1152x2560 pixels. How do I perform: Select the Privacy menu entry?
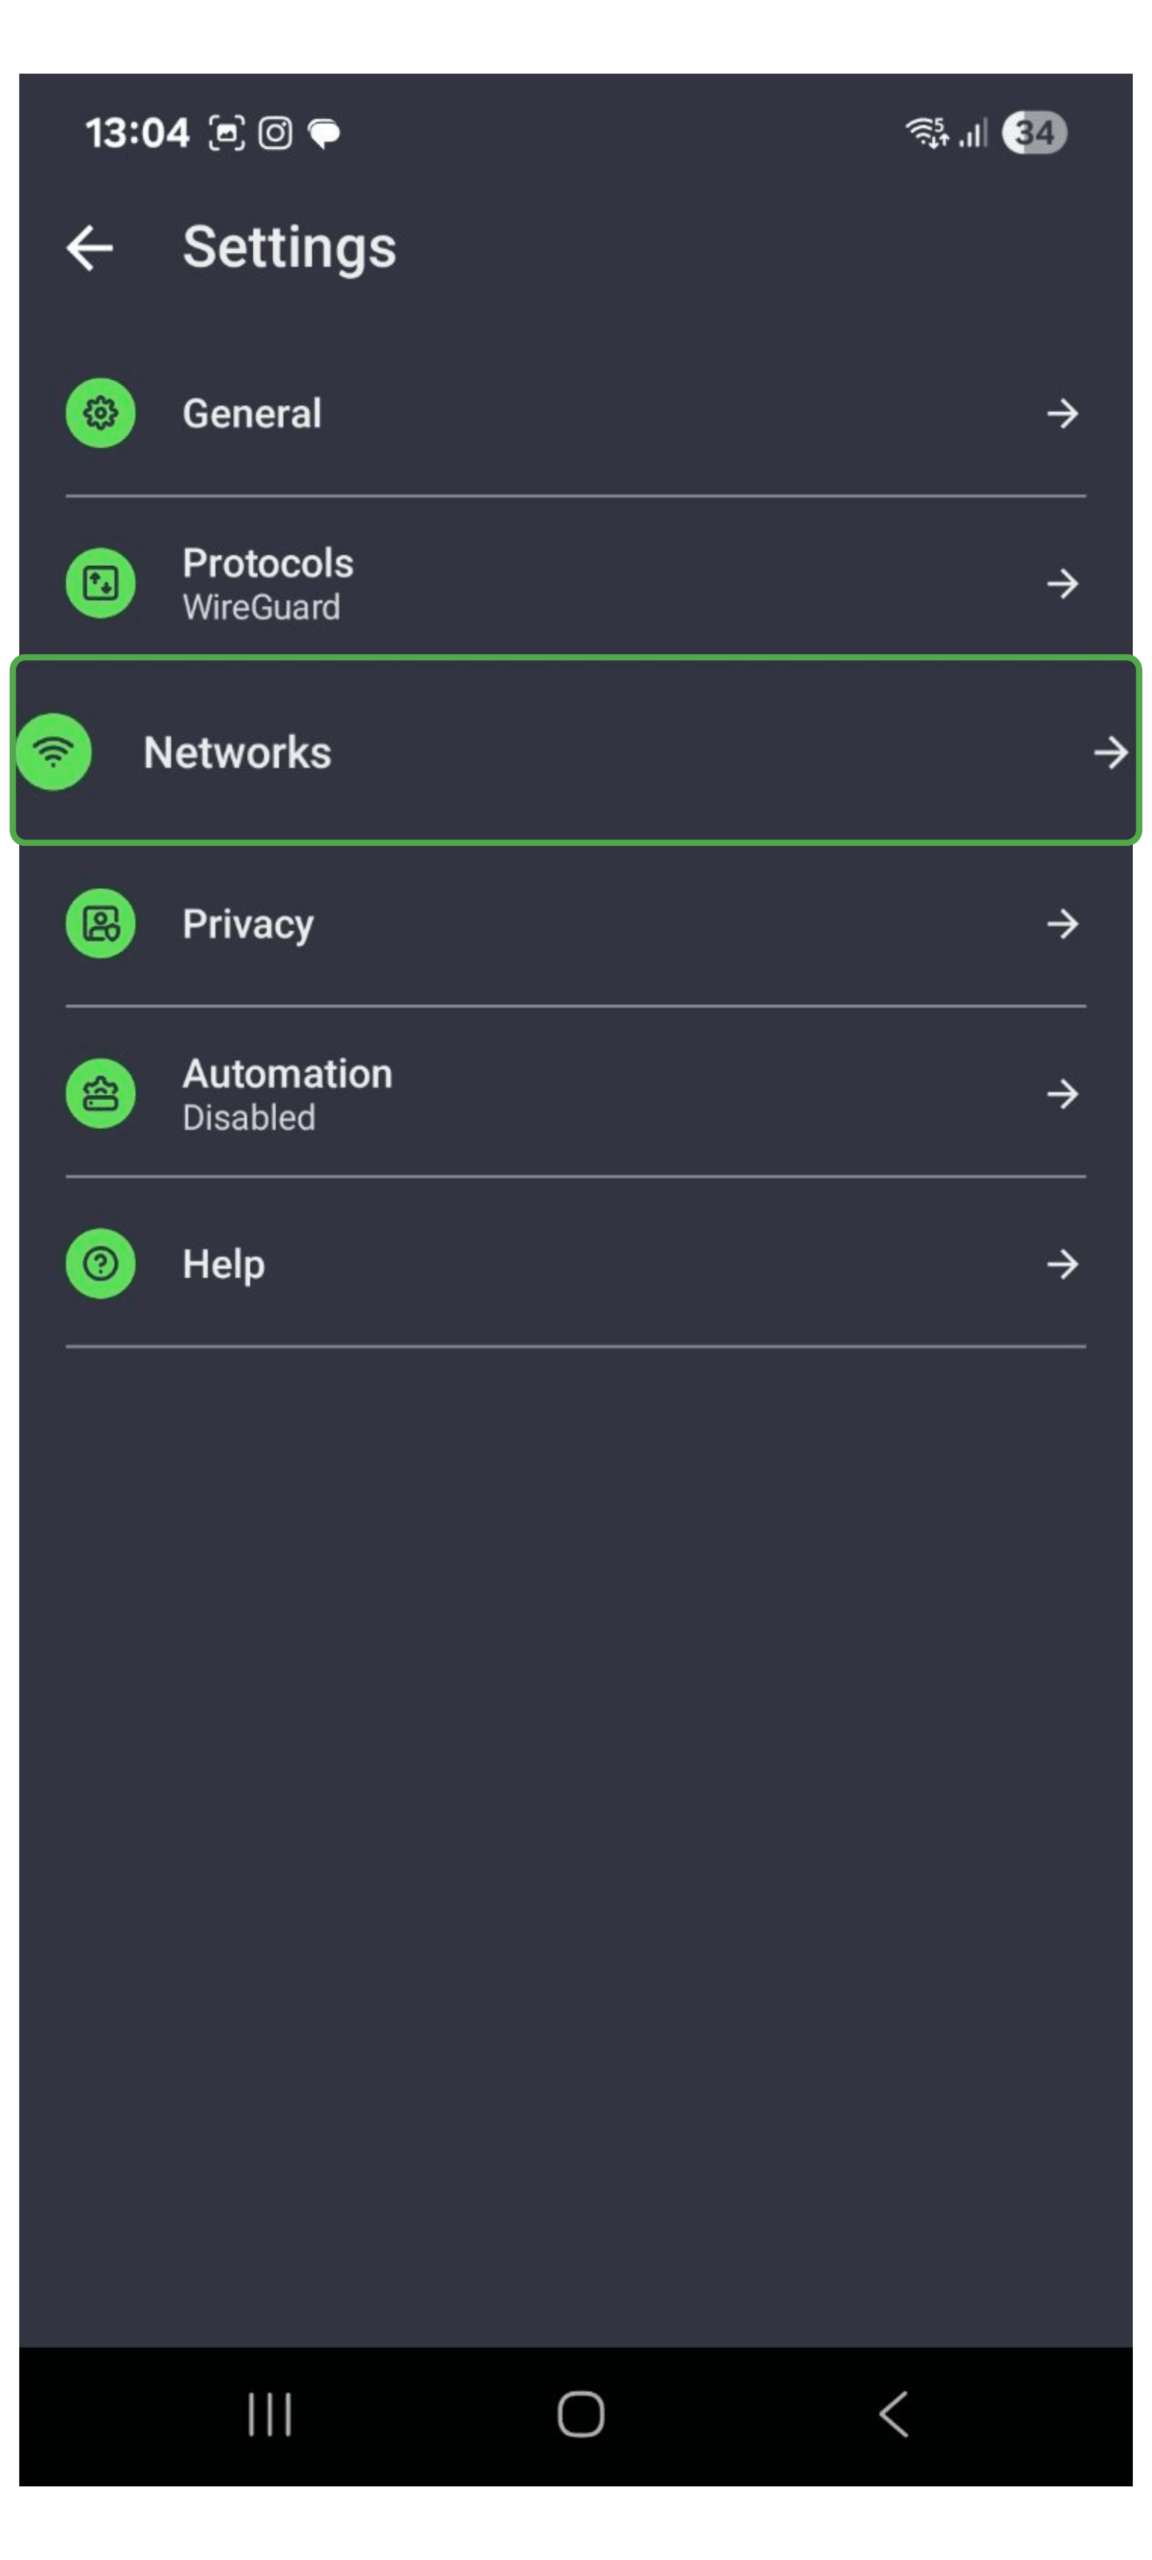click(248, 924)
